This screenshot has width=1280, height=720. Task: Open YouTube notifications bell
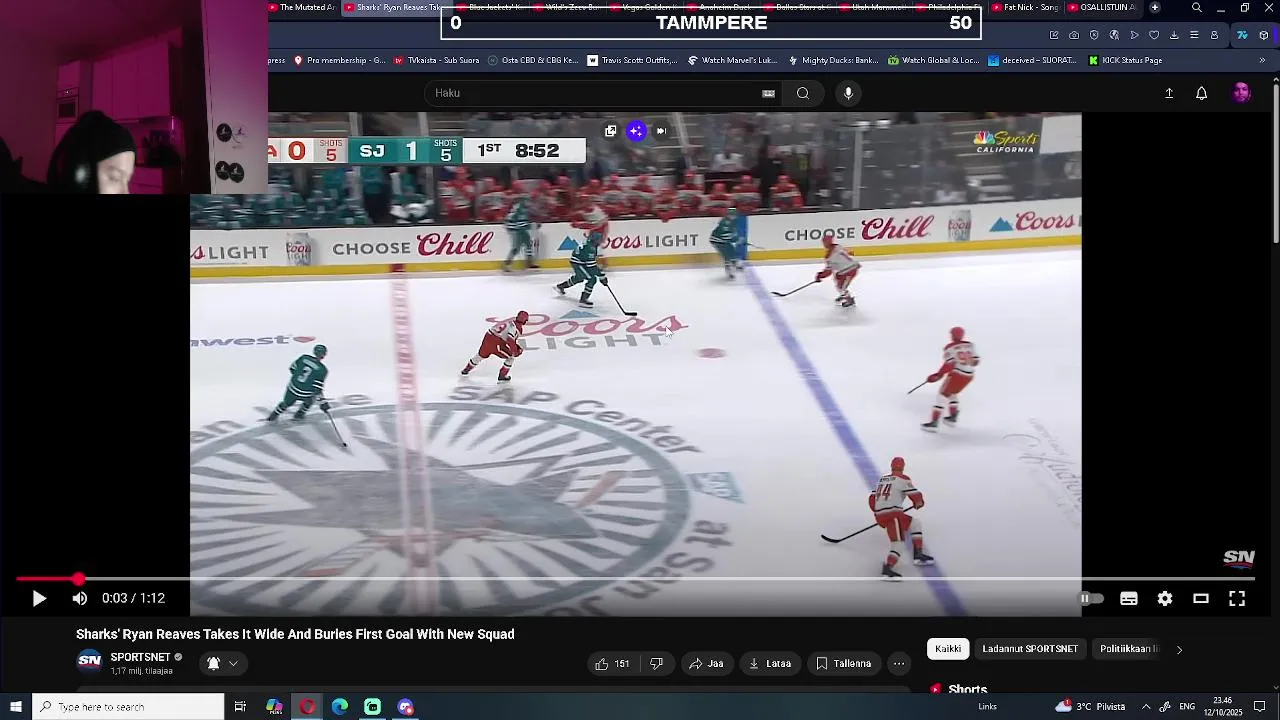[1202, 93]
